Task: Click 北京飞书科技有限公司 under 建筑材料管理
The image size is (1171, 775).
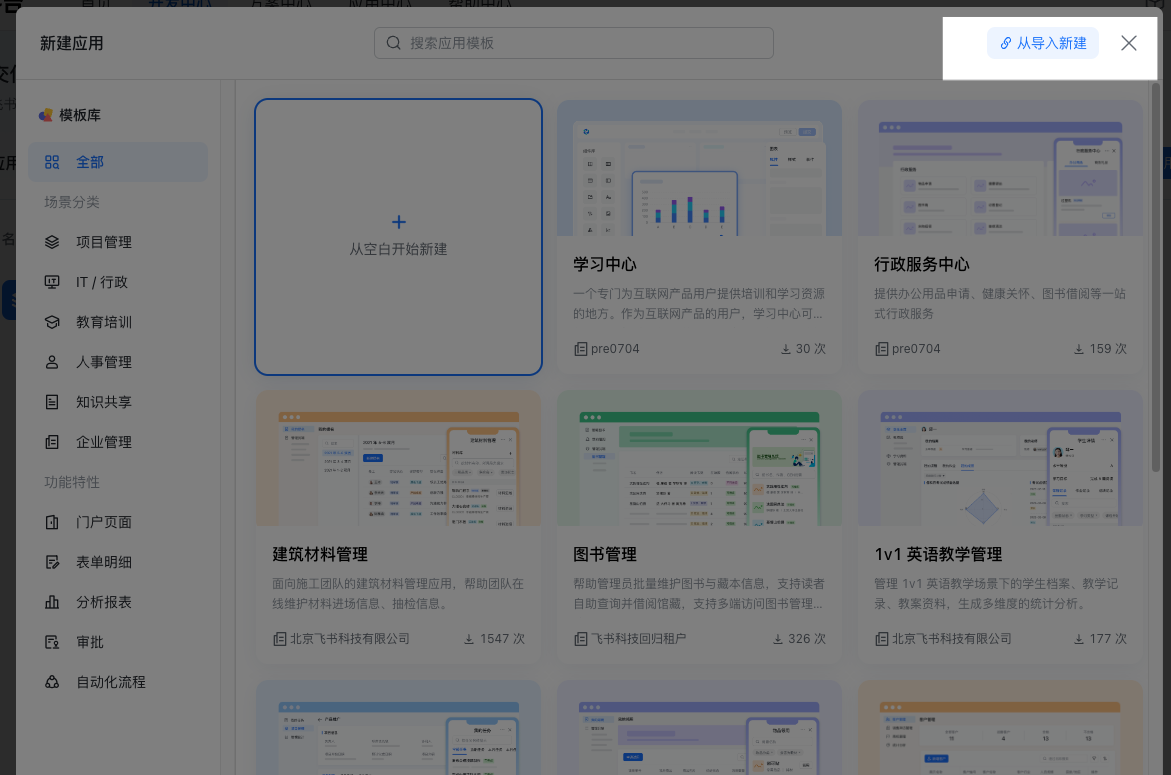Action: click(350, 639)
